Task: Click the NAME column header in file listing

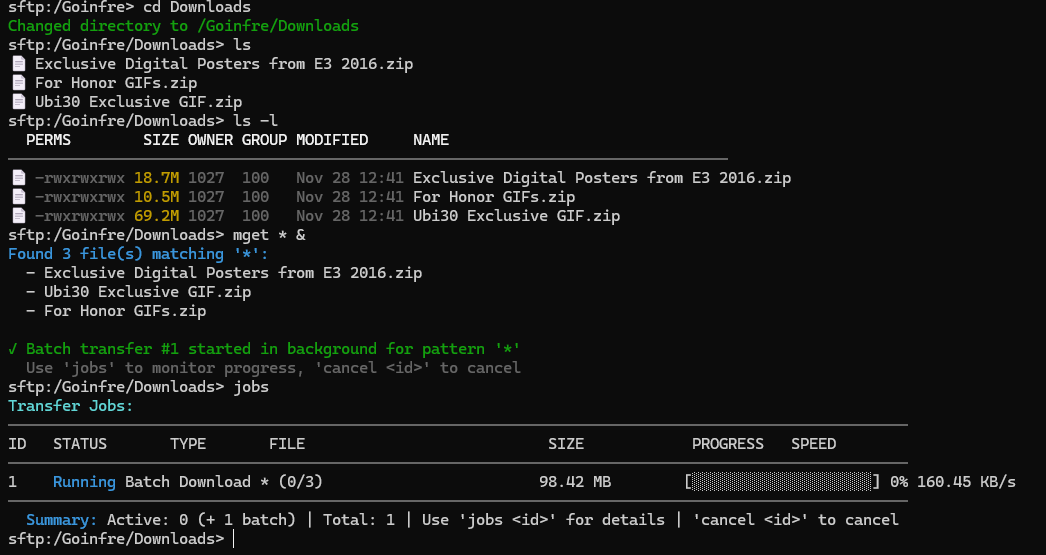Action: [431, 140]
